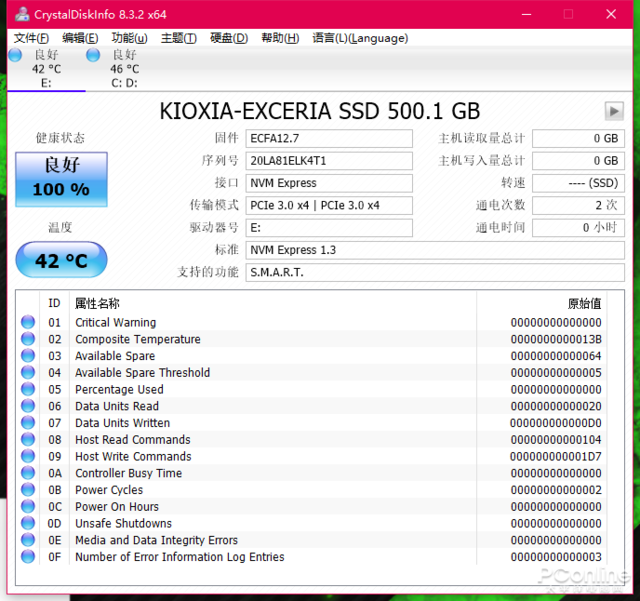
Task: Click the host reads total 0 GB field
Action: click(x=578, y=138)
